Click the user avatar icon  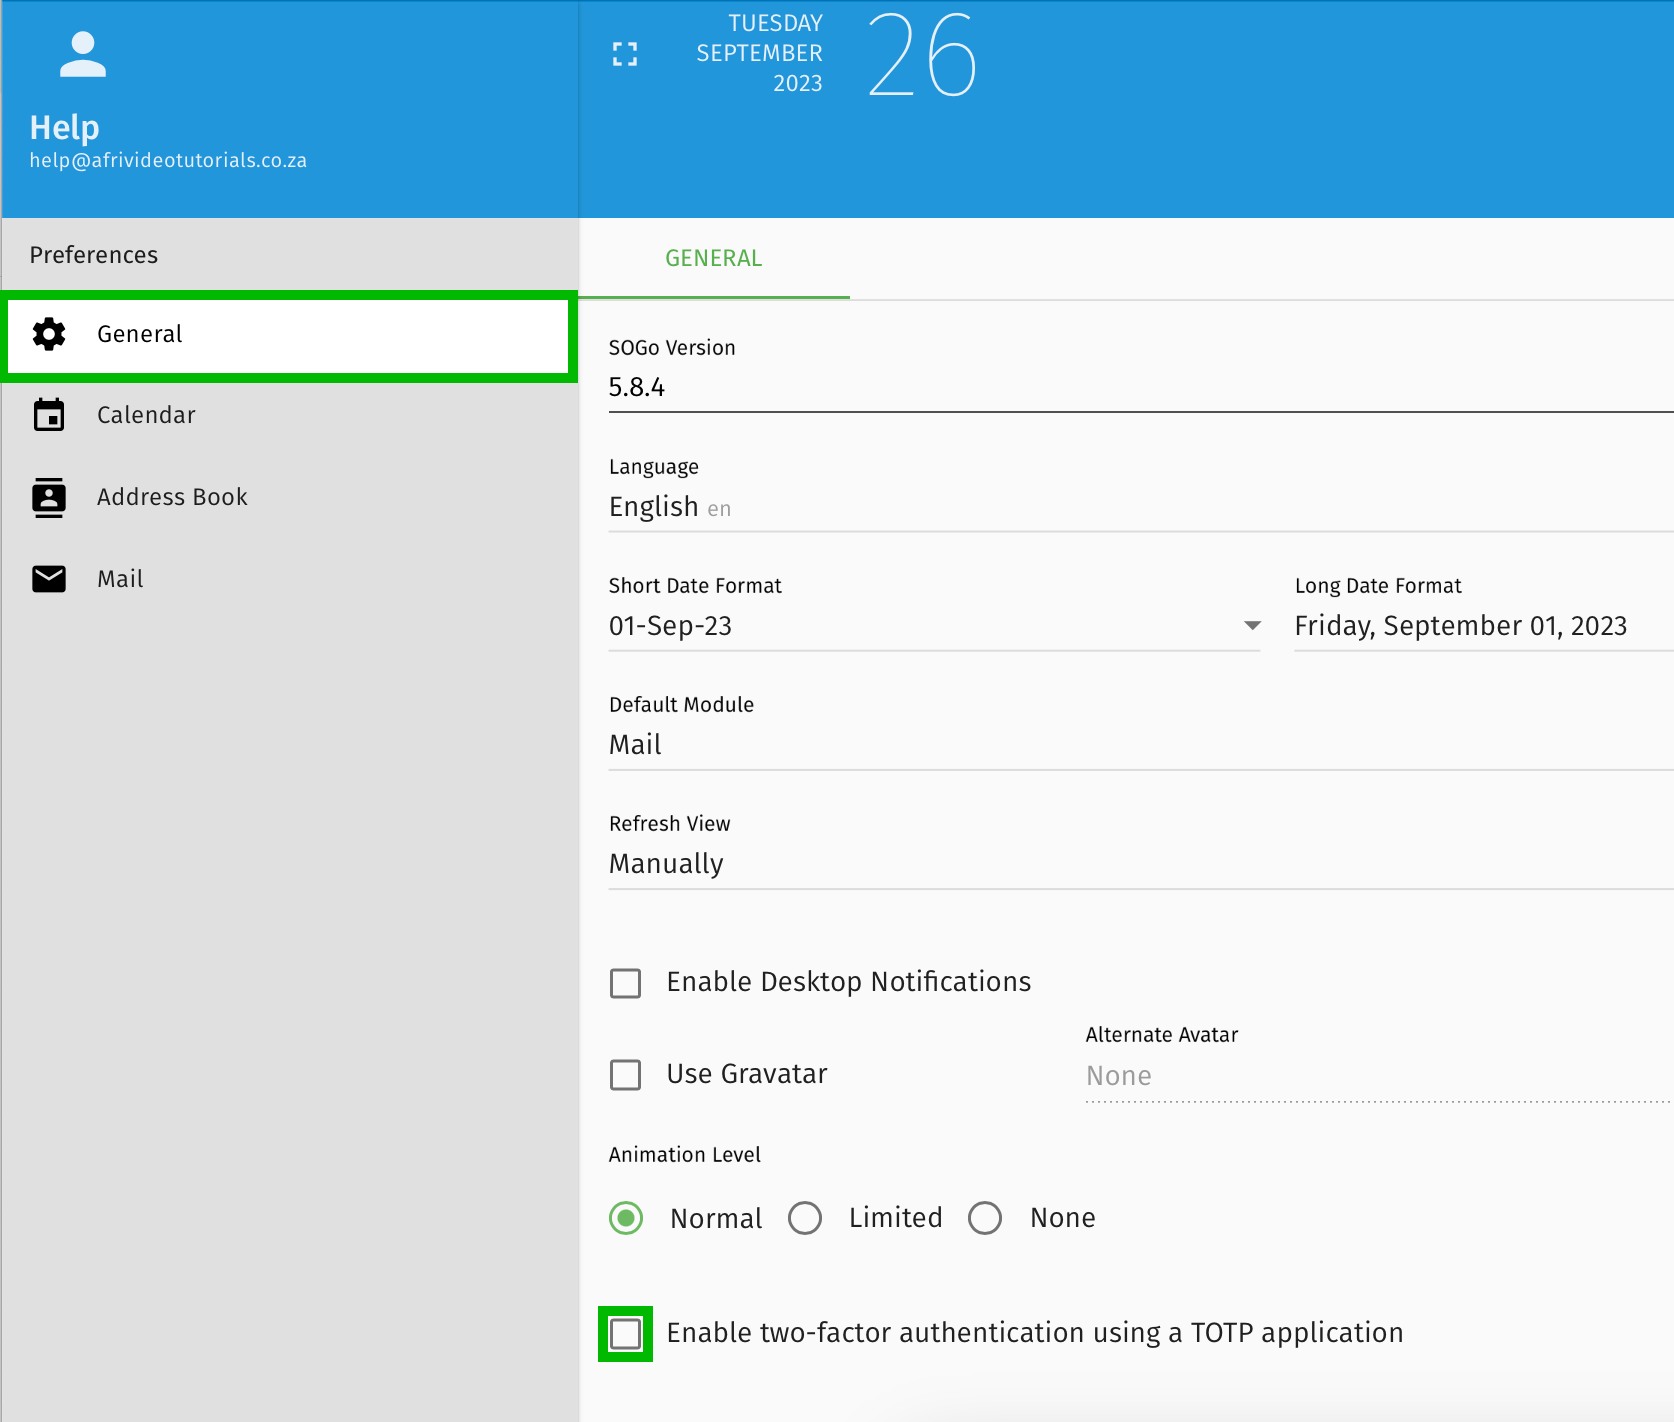[x=82, y=54]
